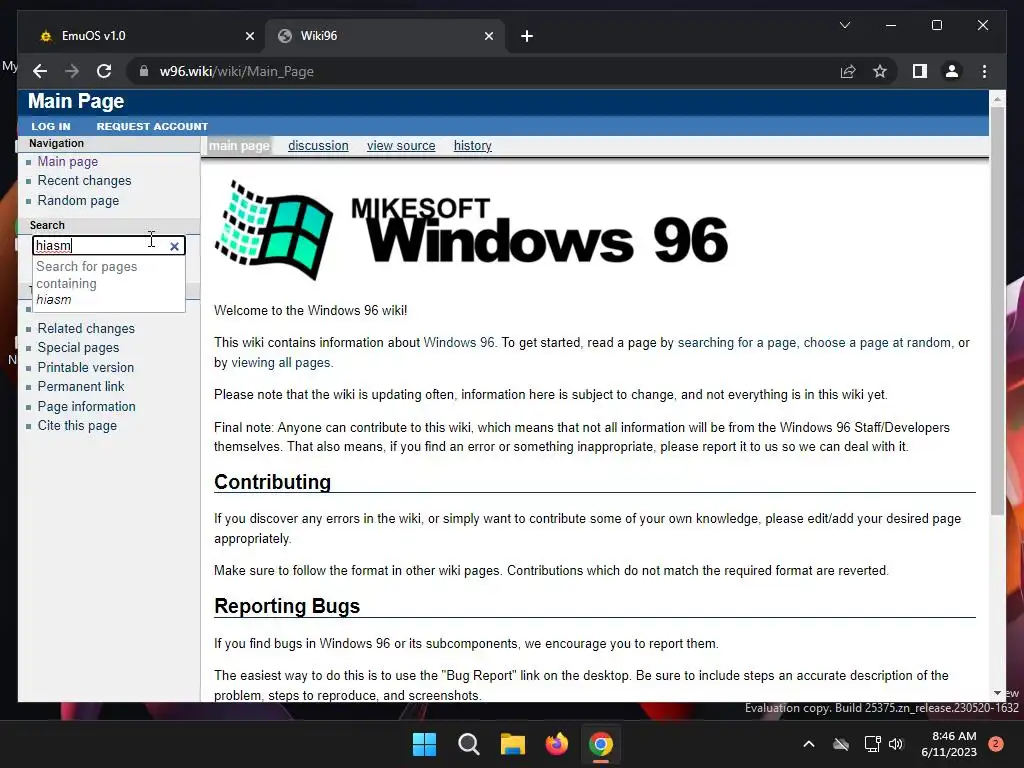This screenshot has height=768, width=1024.
Task: Click the padlock site info icon
Action: coord(144,71)
